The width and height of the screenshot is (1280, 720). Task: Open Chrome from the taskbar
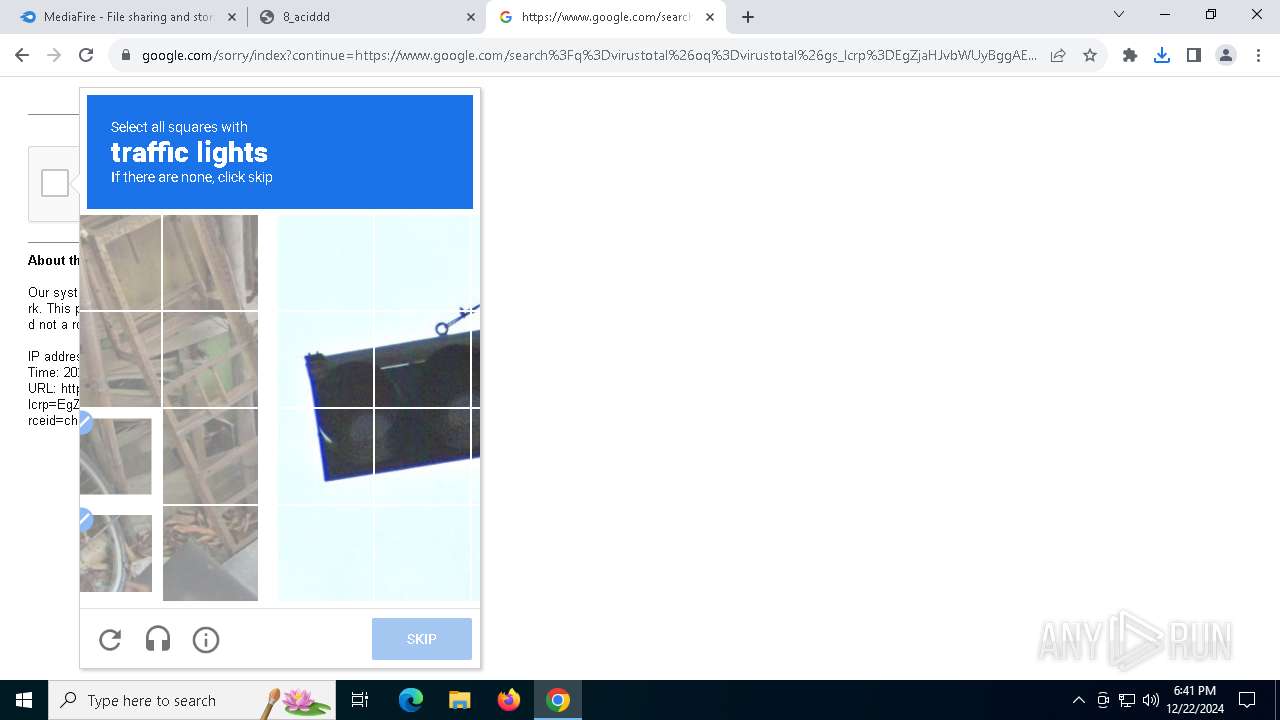click(558, 700)
